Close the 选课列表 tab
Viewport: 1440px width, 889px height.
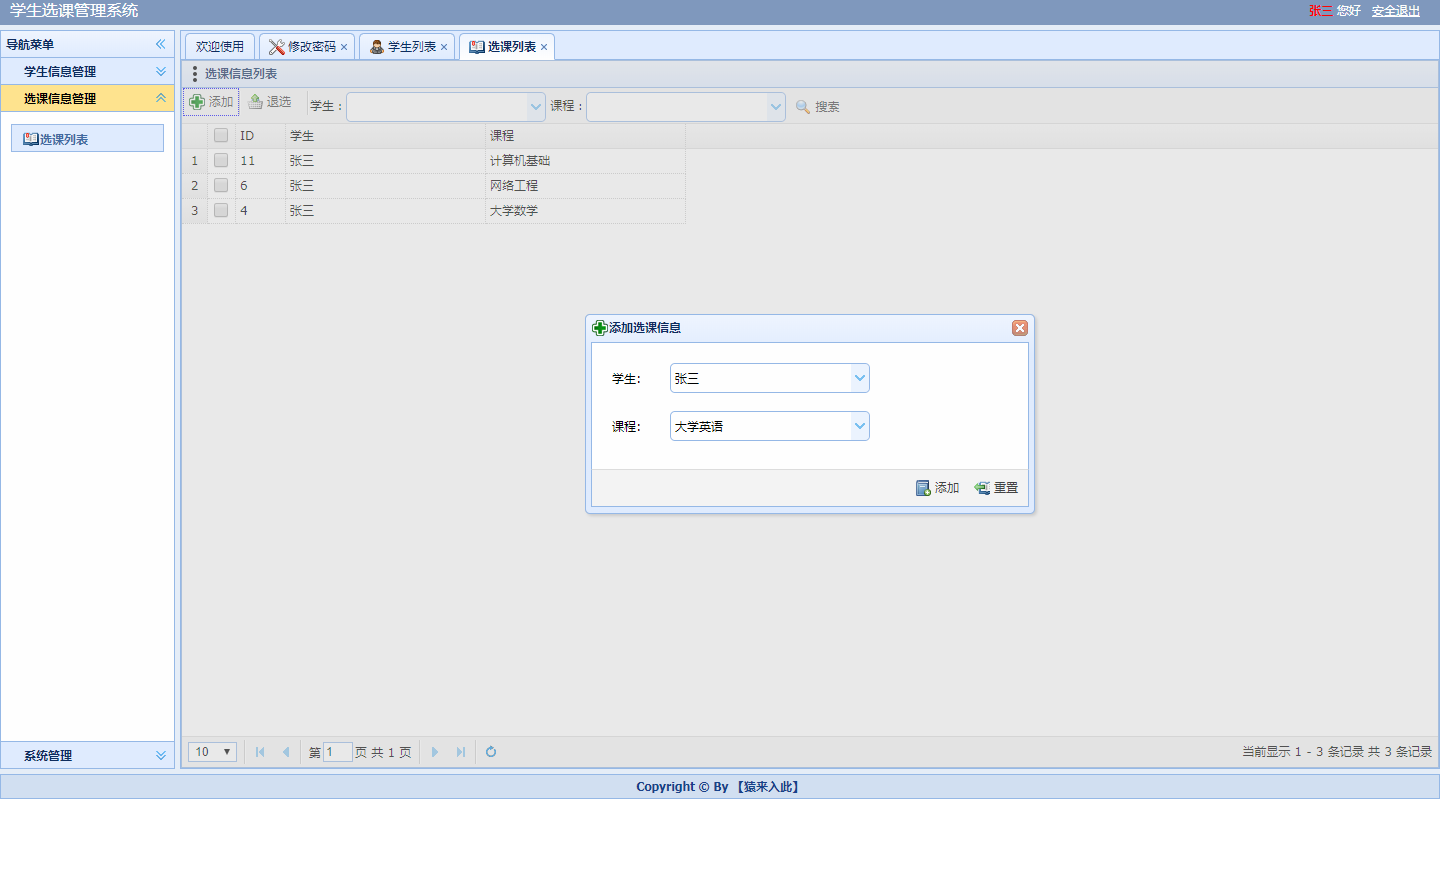click(544, 47)
